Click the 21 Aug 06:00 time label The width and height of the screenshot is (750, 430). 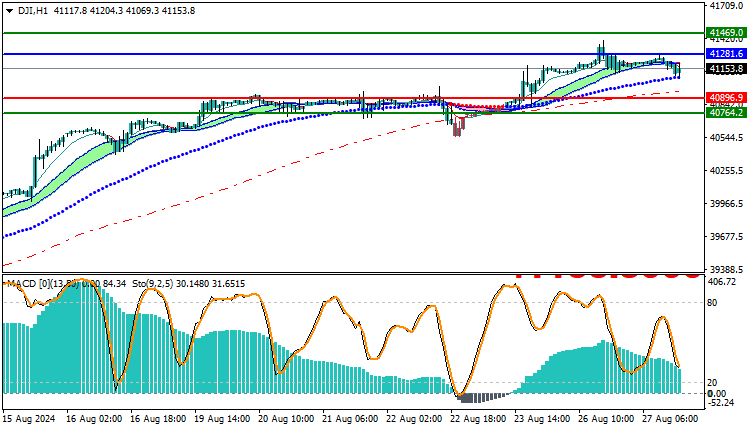(350, 419)
